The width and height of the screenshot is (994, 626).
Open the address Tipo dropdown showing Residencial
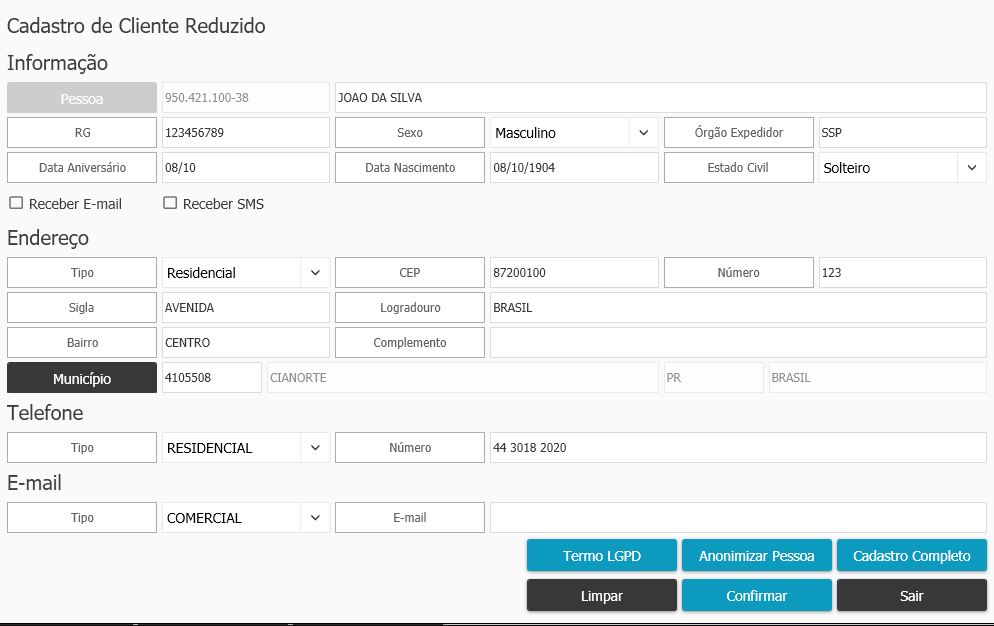245,273
